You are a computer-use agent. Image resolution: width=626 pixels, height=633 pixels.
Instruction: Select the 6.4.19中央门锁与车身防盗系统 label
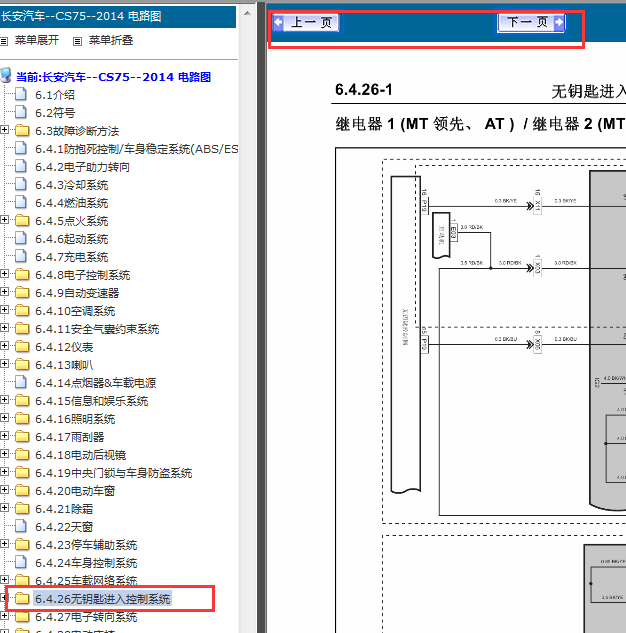coord(113,473)
